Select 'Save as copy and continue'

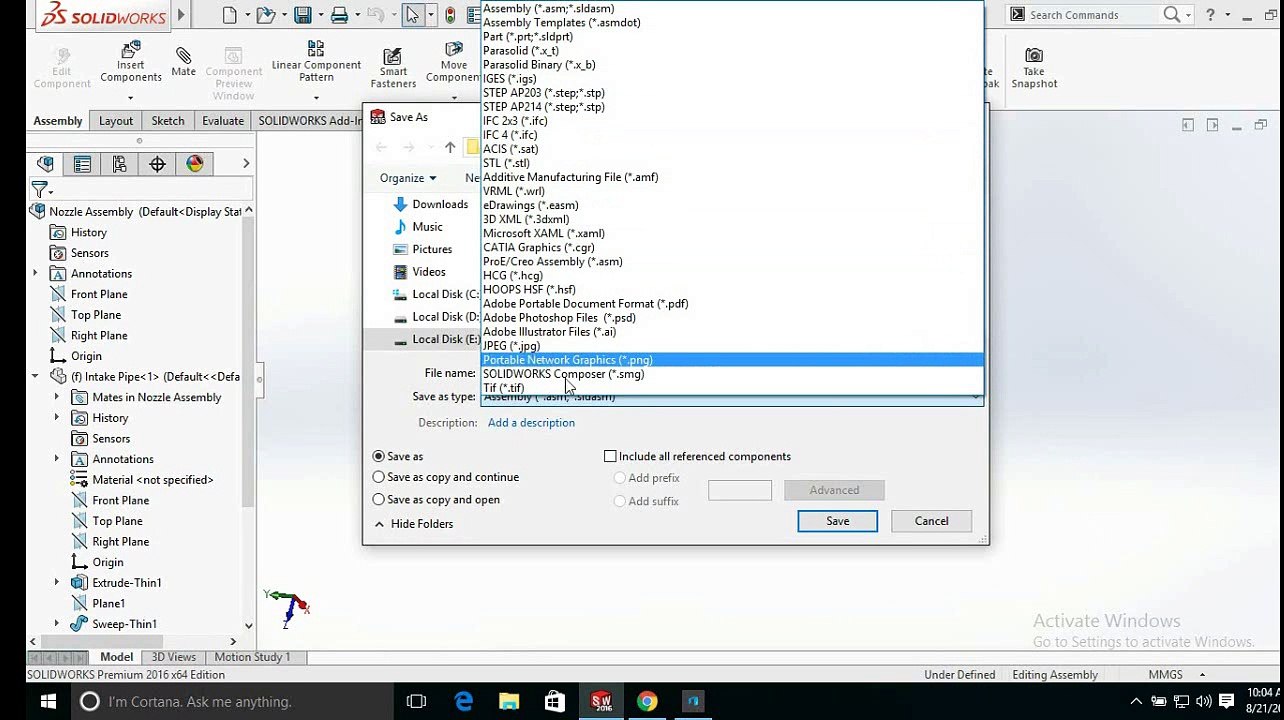click(379, 477)
